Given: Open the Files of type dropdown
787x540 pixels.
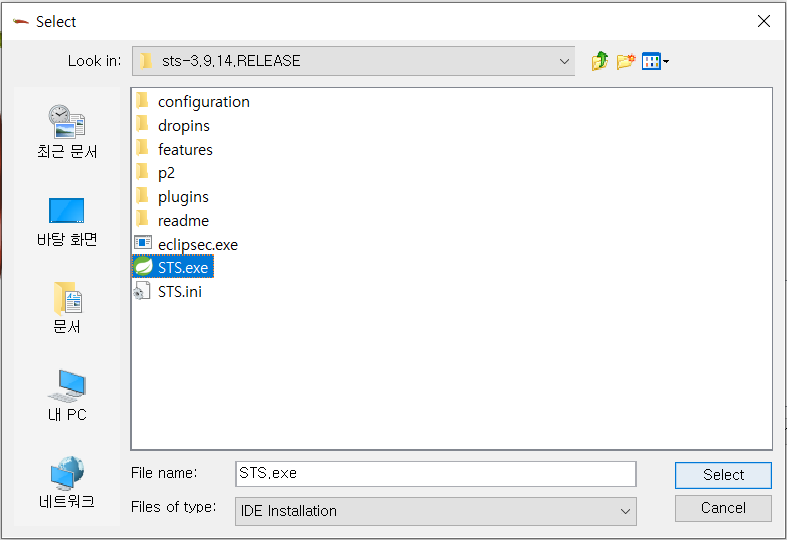Looking at the screenshot, I should (436, 511).
